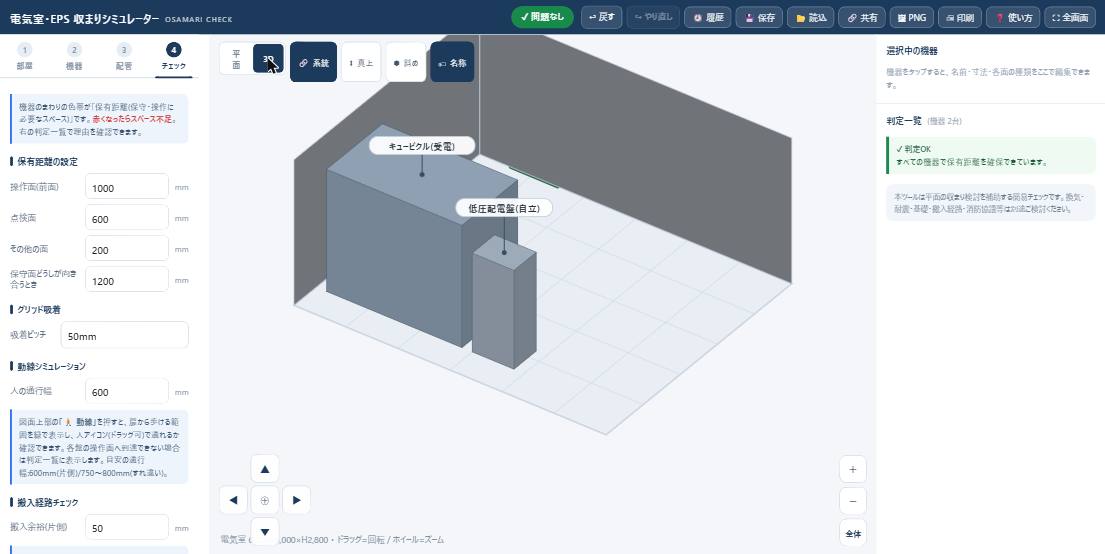The width and height of the screenshot is (1105, 554).
Task: Click the app title 電気室・EPS 収まりシミュレーター
Action: (x=85, y=19)
